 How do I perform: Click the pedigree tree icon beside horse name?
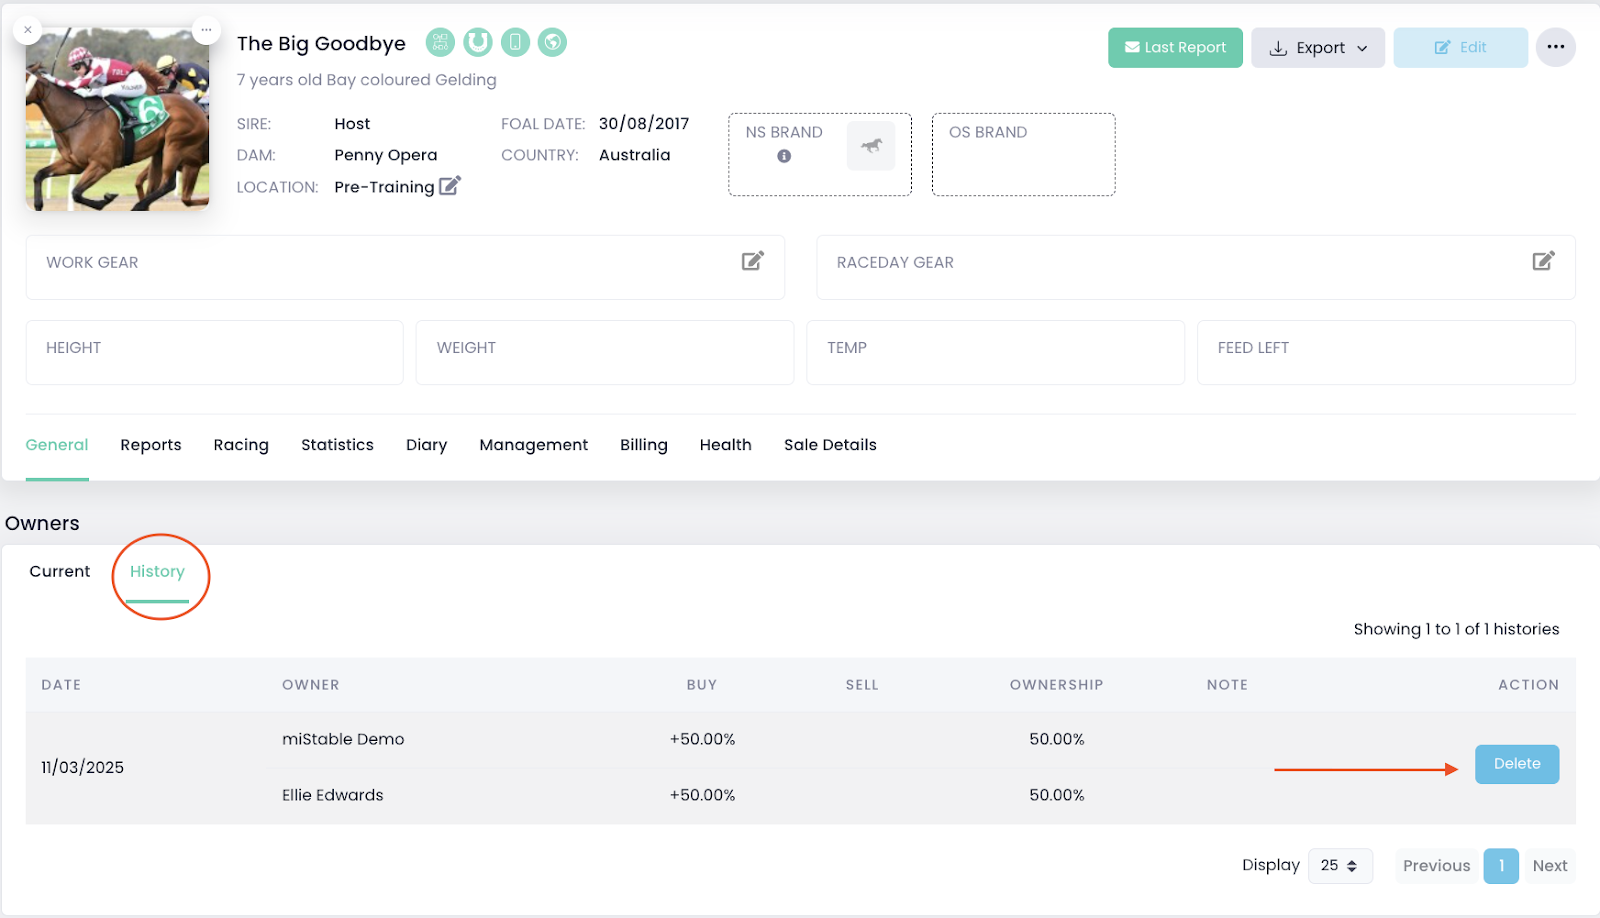tap(440, 42)
